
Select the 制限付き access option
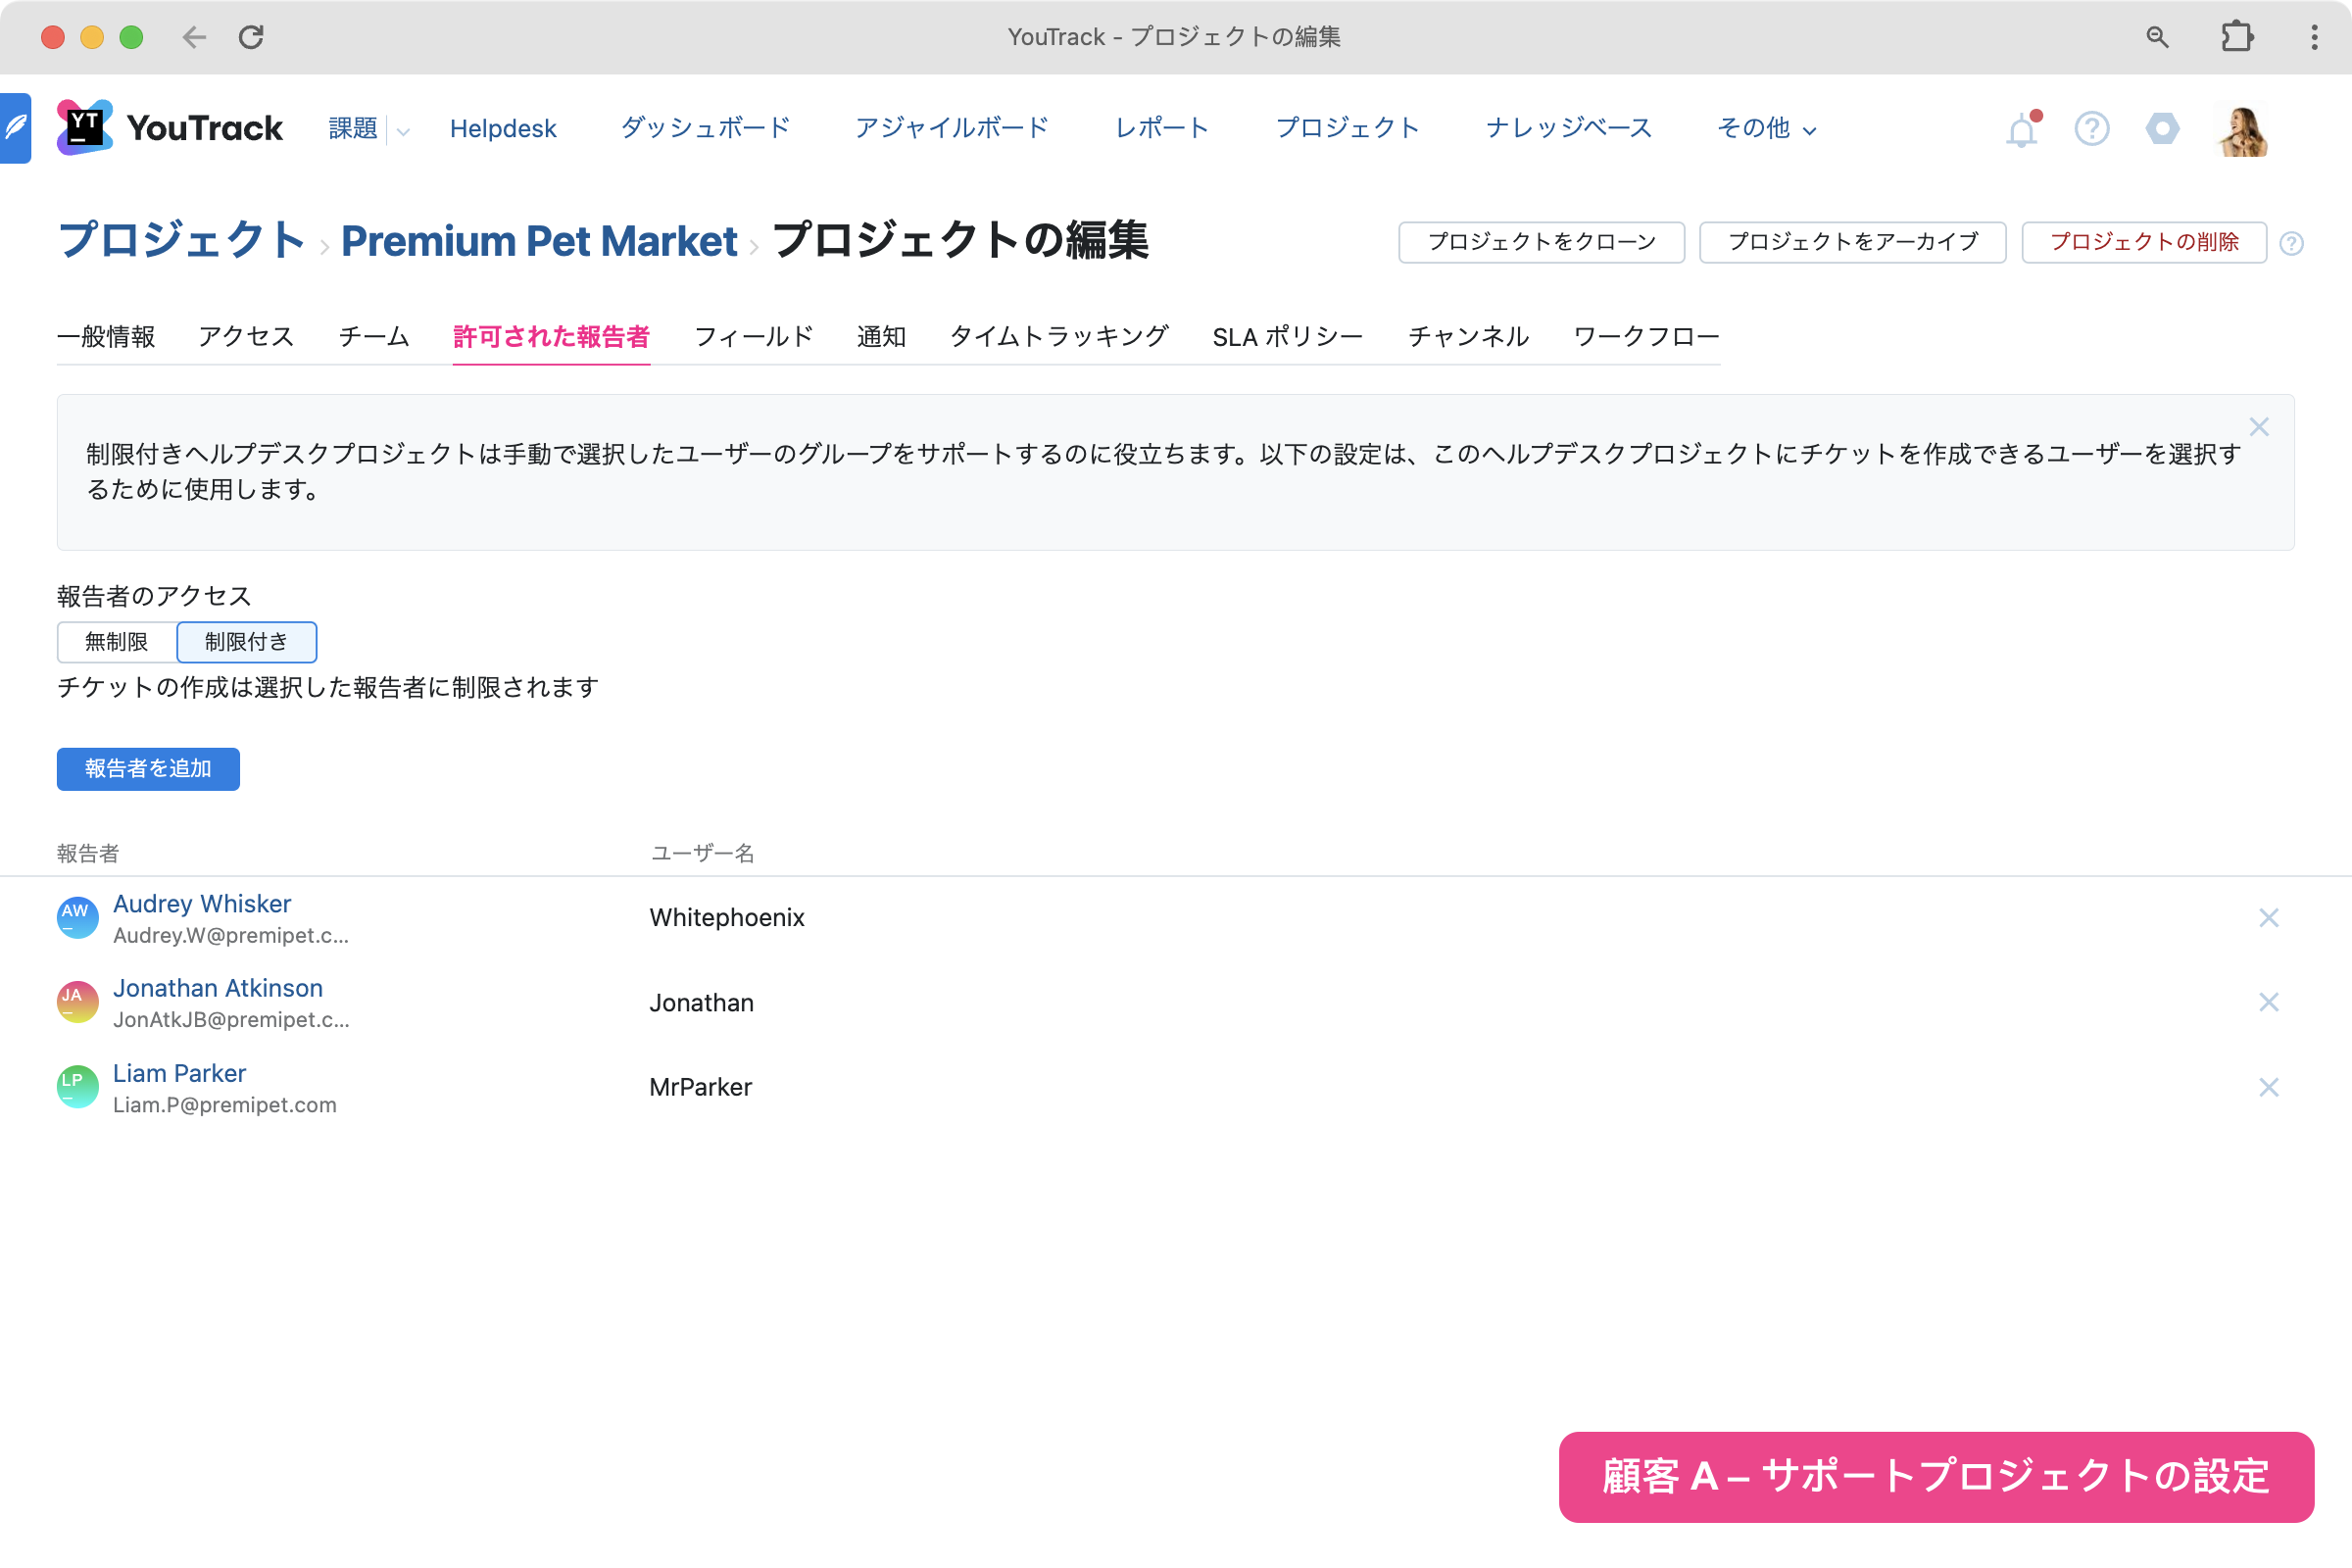click(x=246, y=642)
